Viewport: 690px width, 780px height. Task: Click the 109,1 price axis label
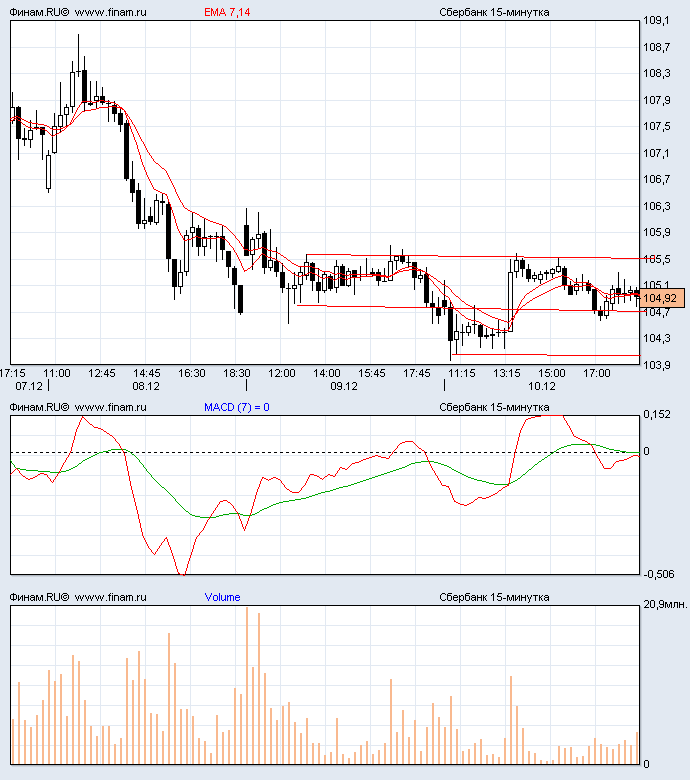pyautogui.click(x=657, y=20)
